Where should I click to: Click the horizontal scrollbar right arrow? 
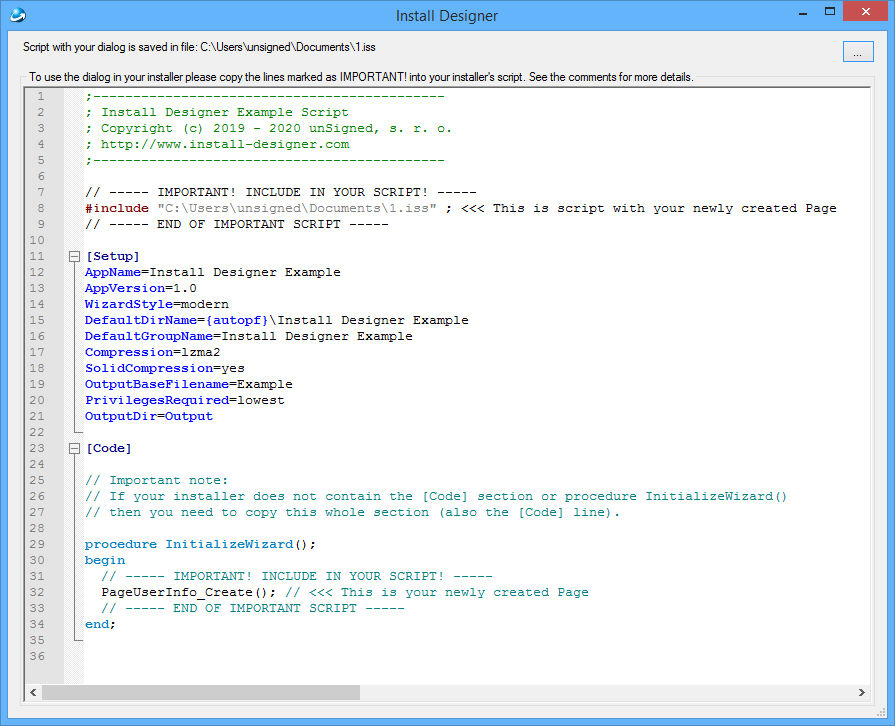click(x=861, y=692)
